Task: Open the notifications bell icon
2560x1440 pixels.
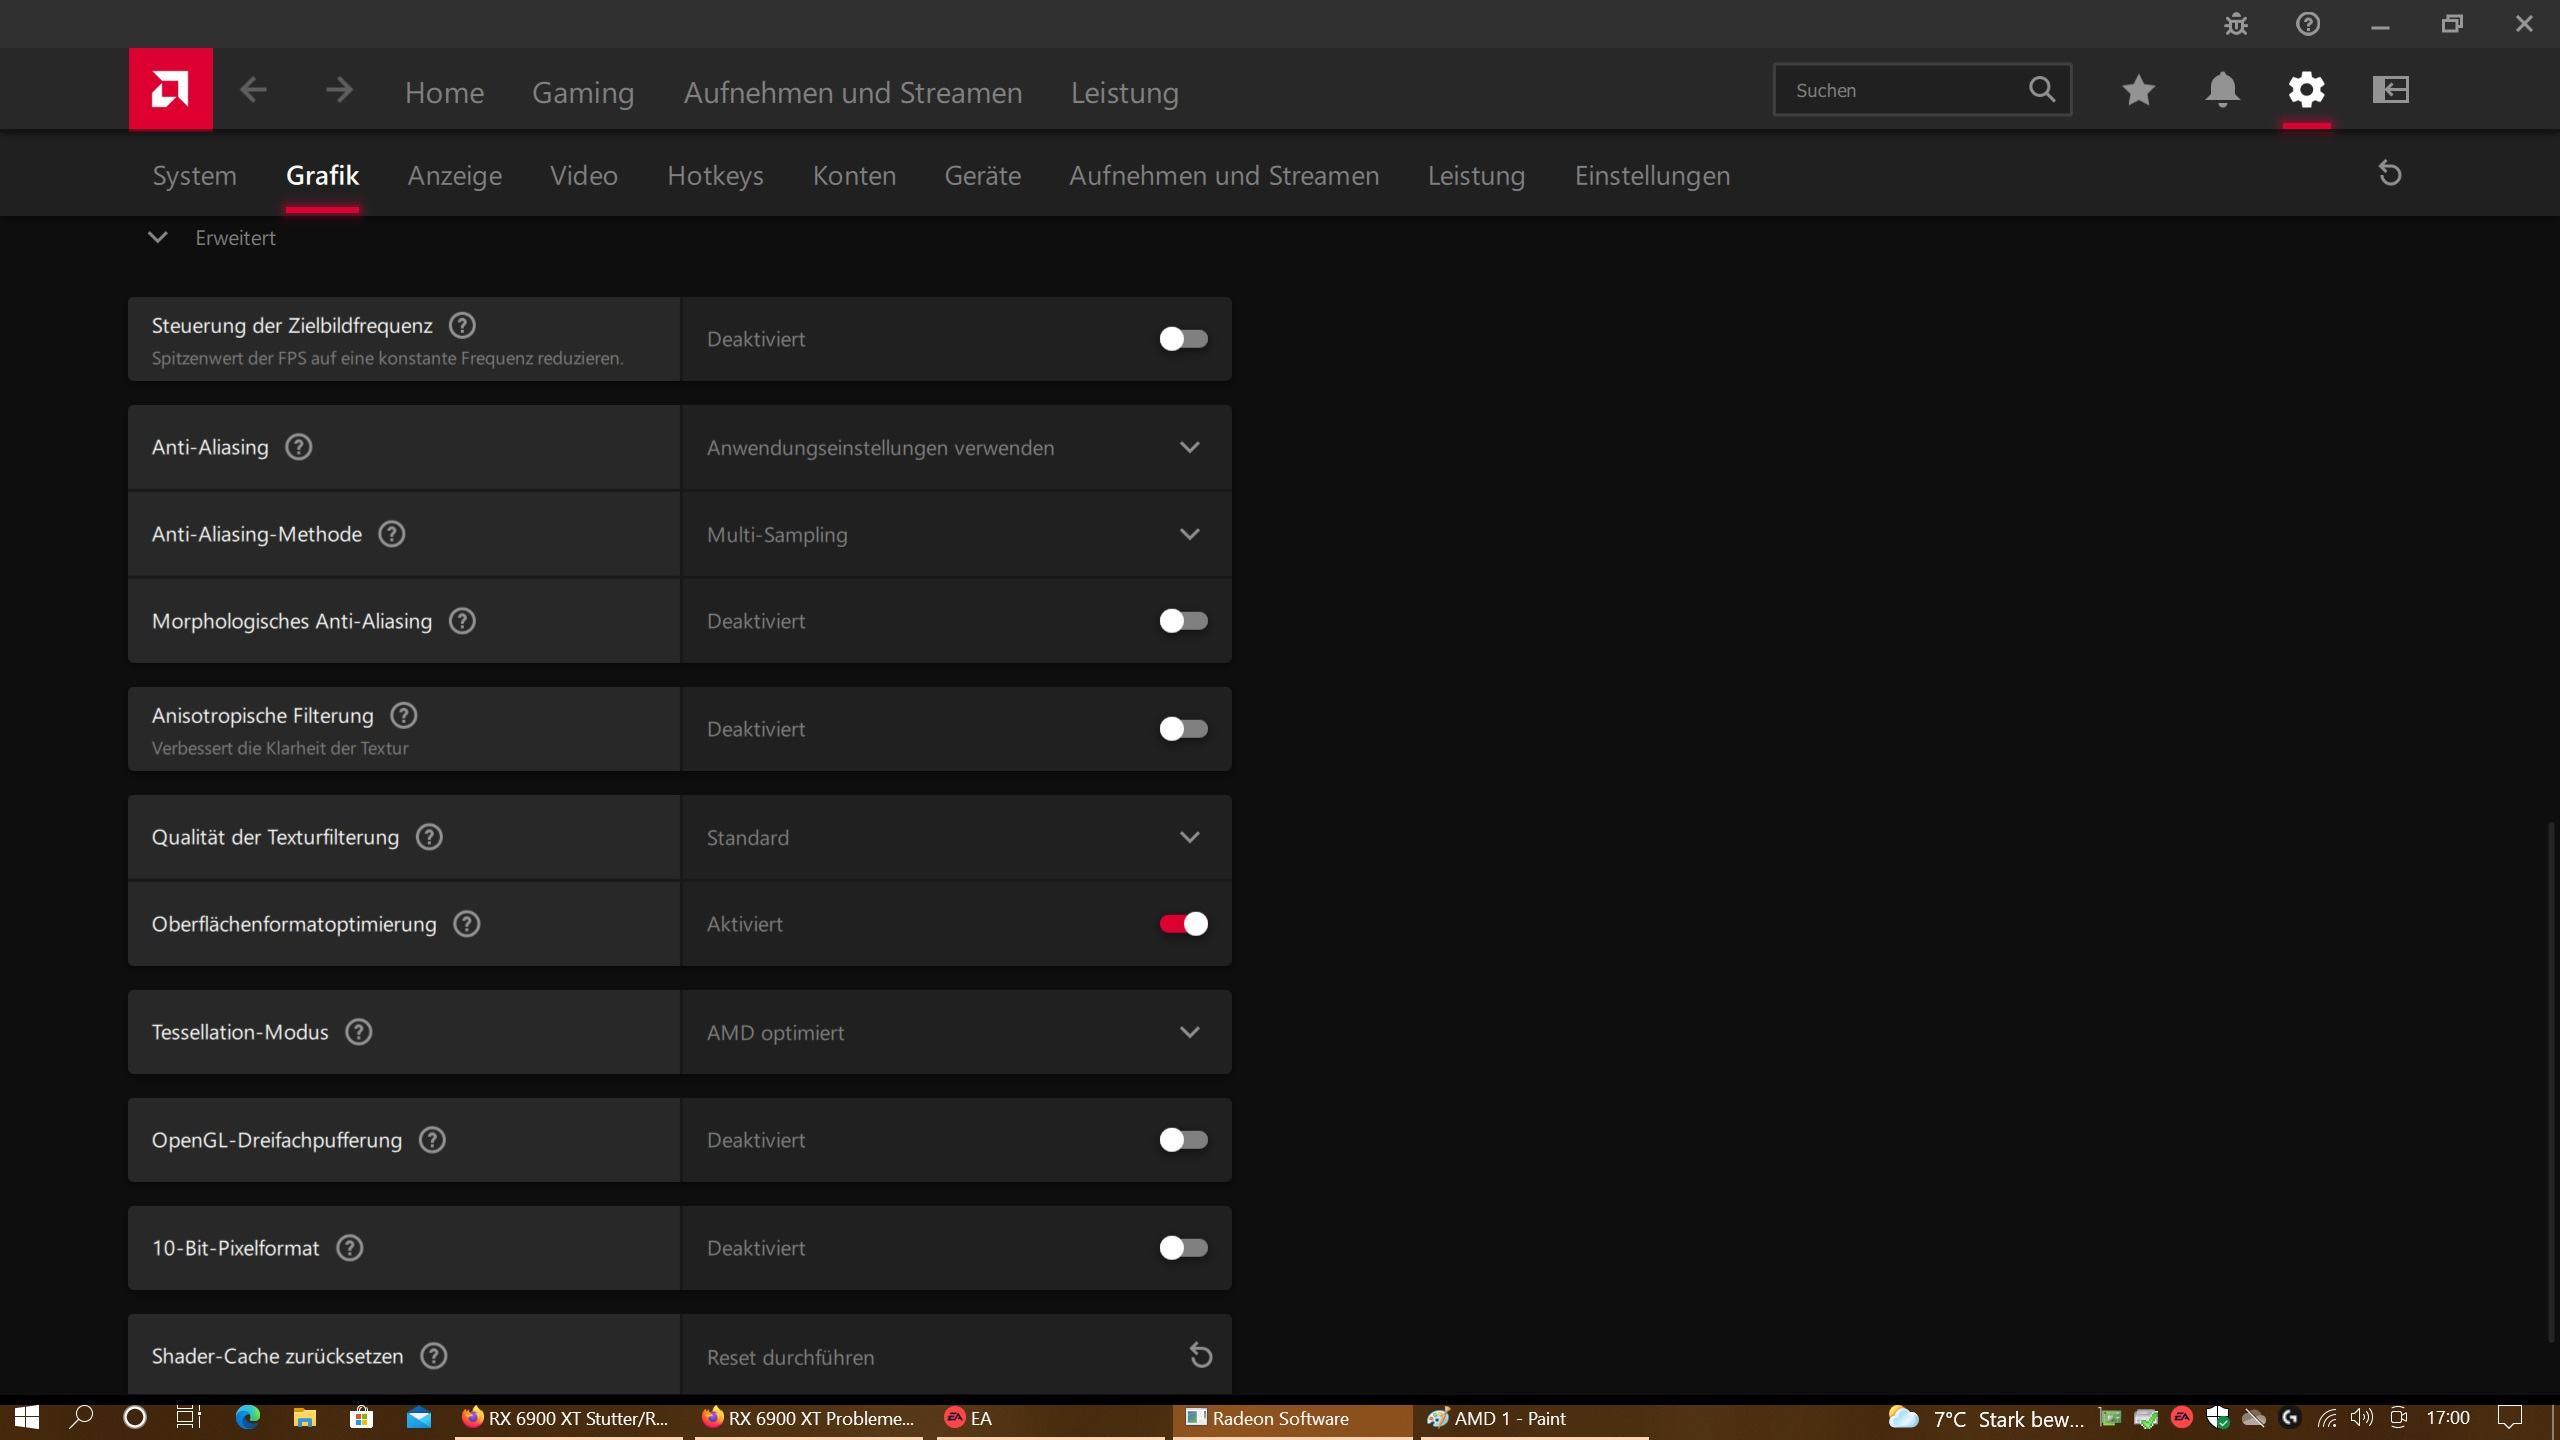Action: click(x=2222, y=90)
